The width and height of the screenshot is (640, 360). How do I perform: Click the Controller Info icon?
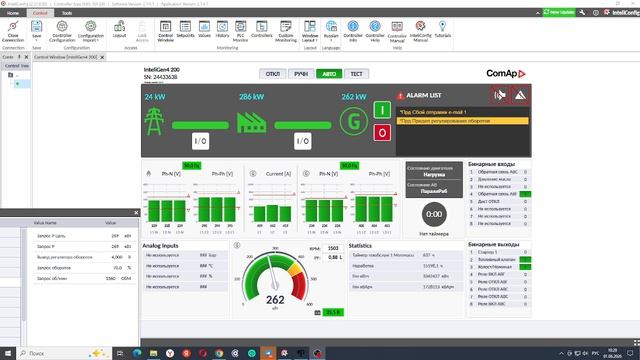(x=353, y=31)
